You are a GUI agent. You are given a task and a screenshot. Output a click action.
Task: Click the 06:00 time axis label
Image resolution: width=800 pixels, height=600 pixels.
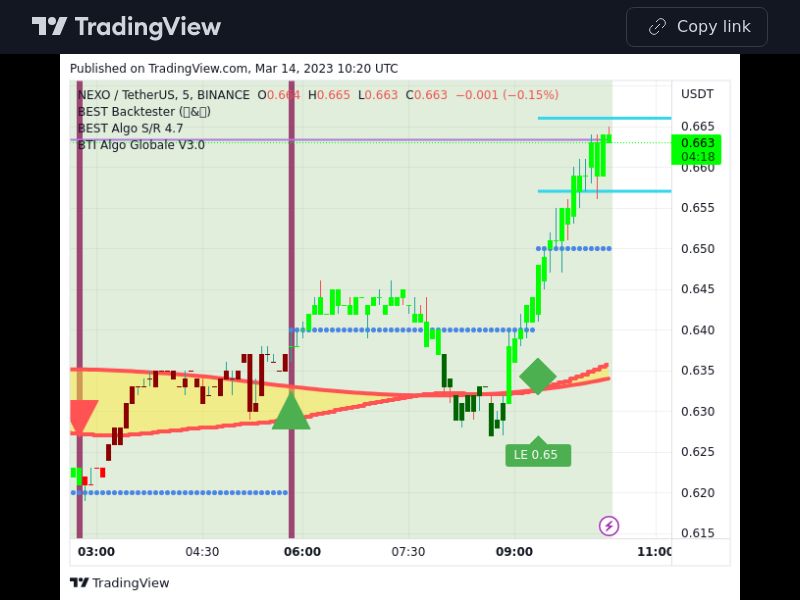(x=302, y=552)
